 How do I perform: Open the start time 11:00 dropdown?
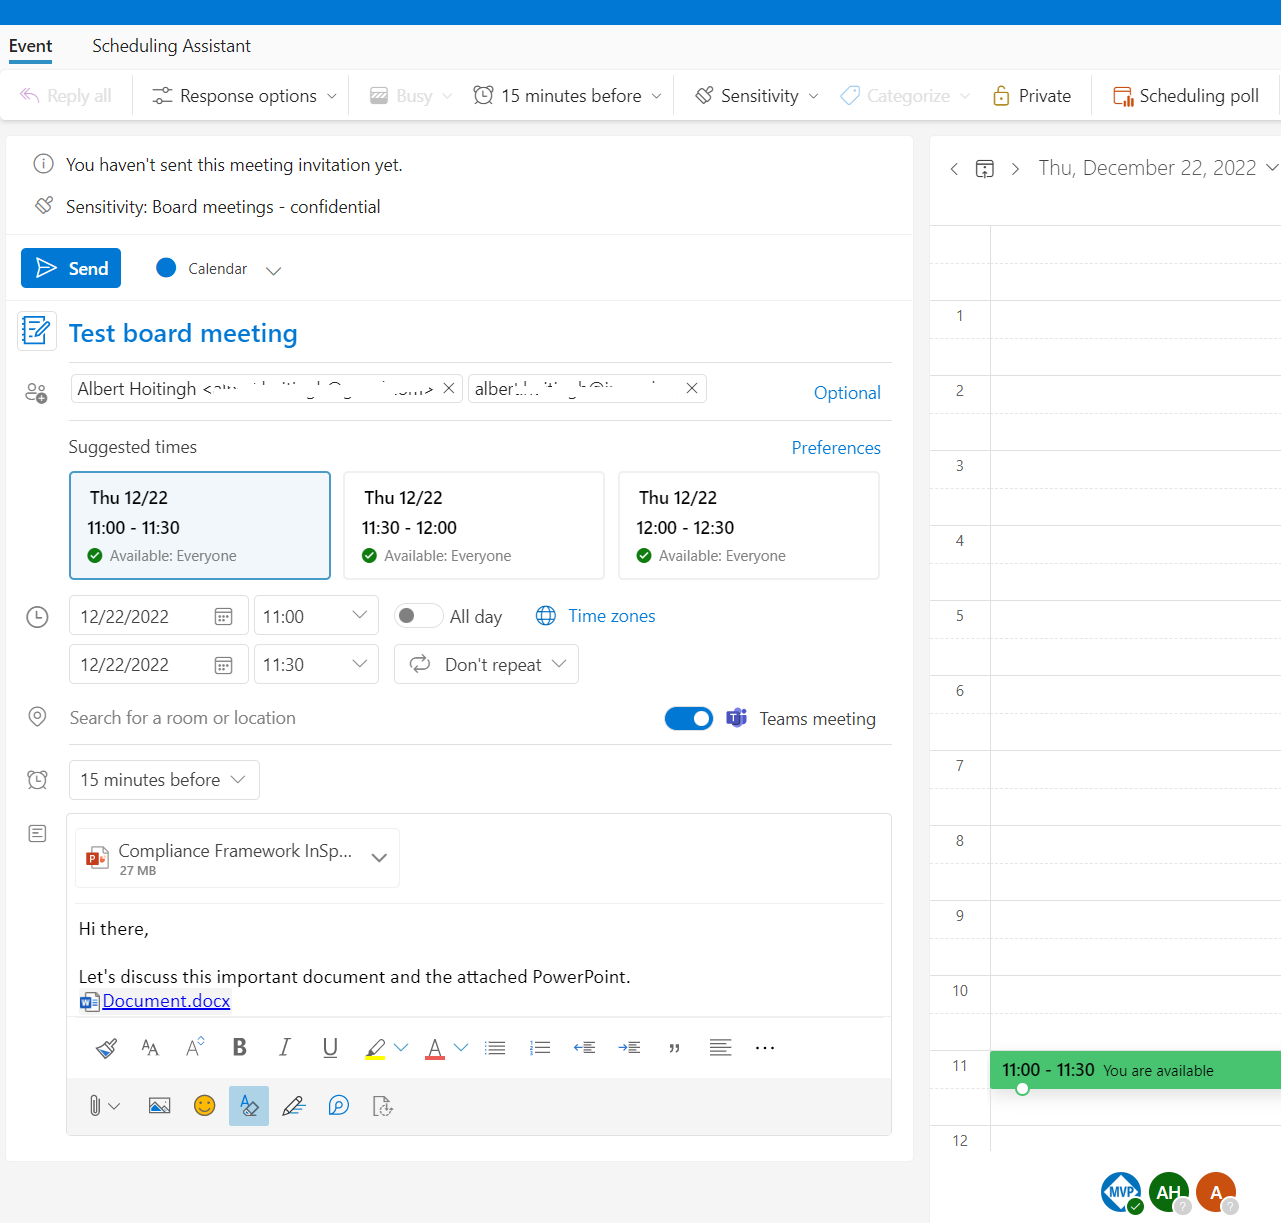316,616
